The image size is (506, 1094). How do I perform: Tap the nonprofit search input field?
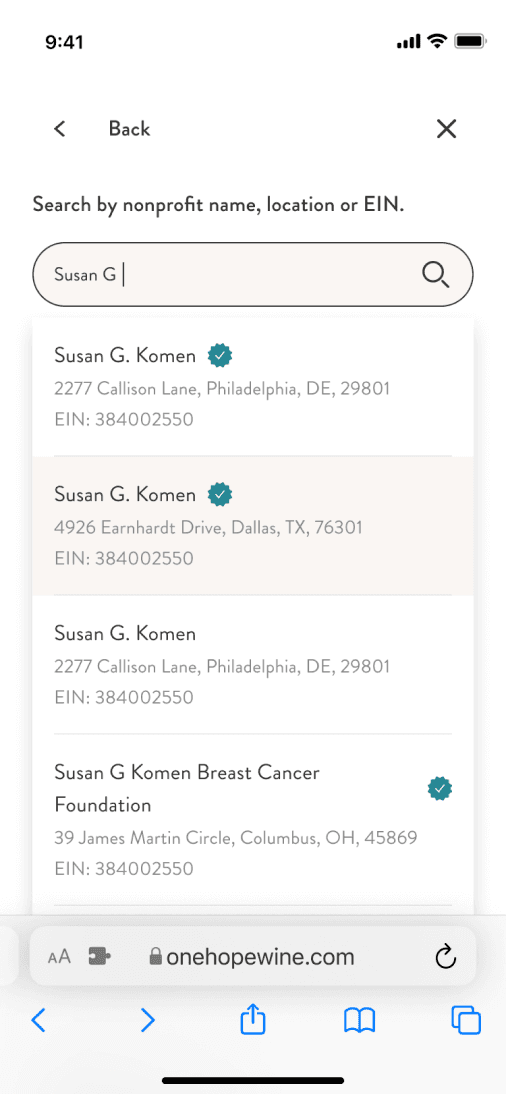point(253,275)
